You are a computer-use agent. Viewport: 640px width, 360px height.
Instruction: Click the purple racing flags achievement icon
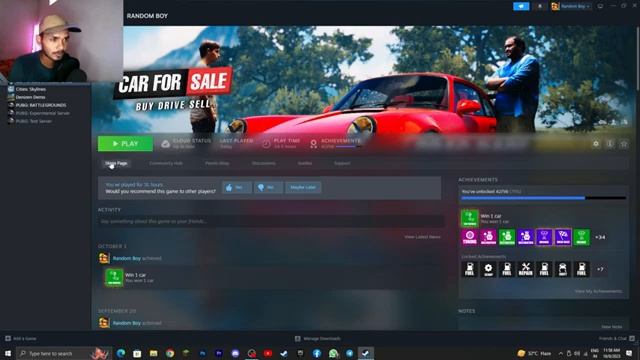[x=563, y=237]
